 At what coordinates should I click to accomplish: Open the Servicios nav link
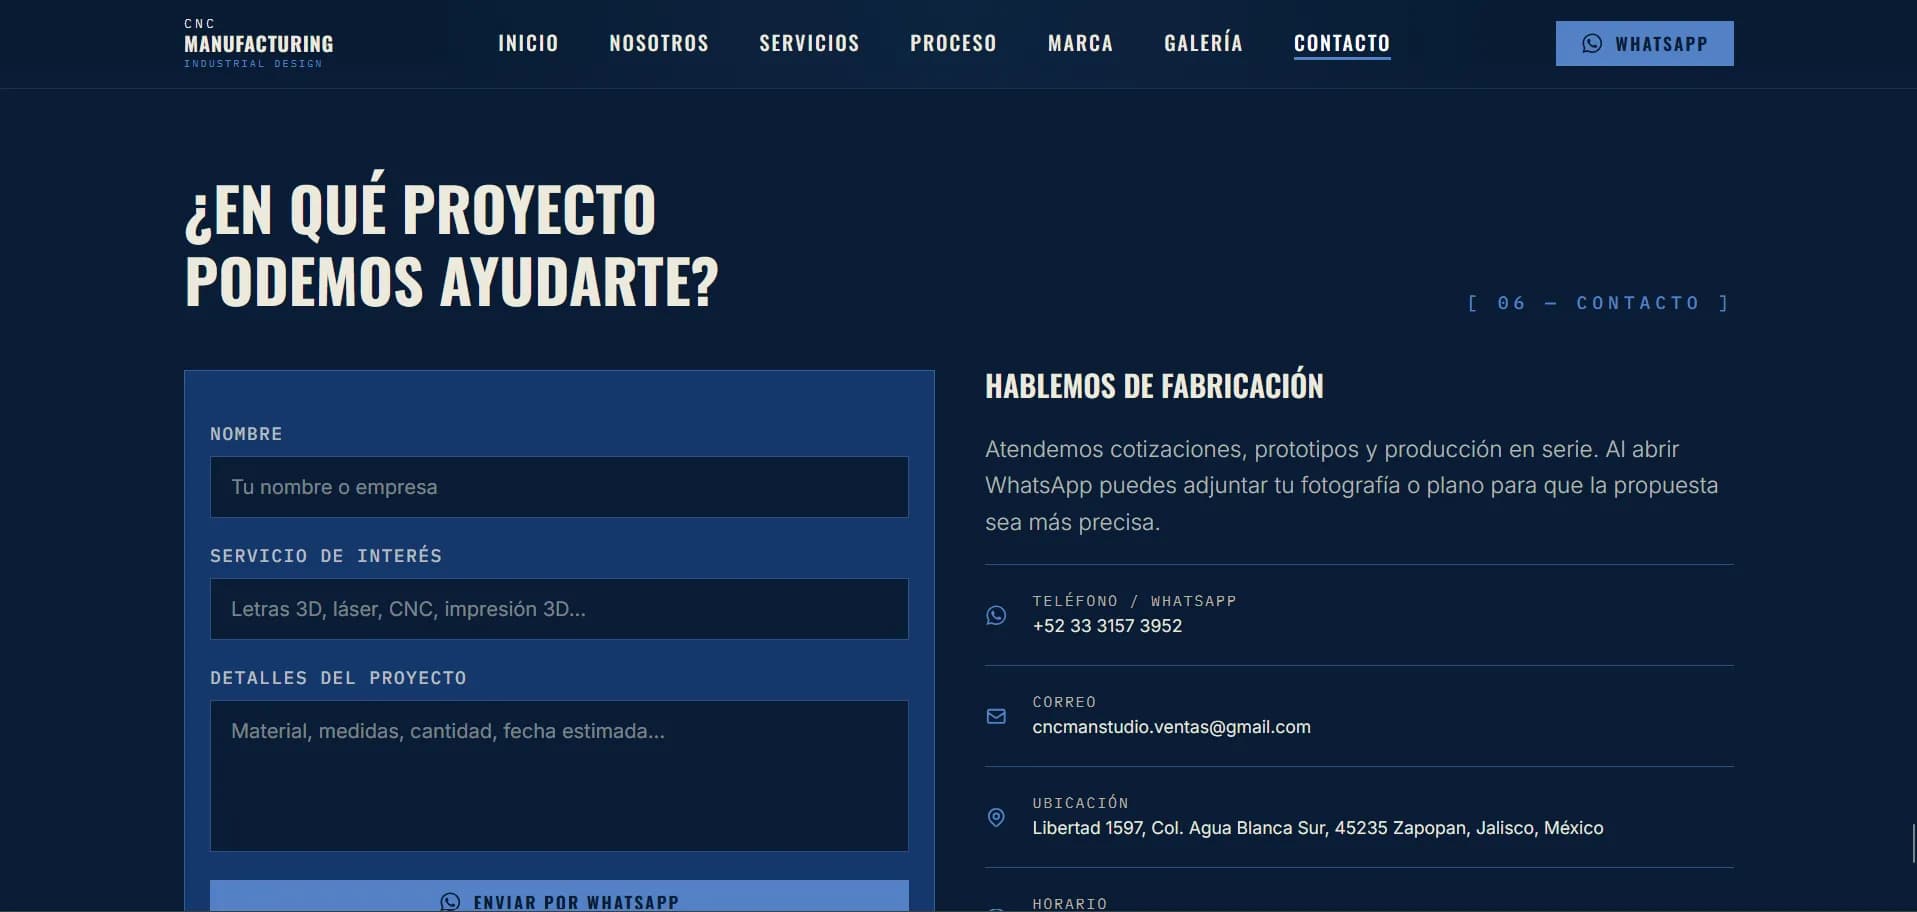pos(809,43)
